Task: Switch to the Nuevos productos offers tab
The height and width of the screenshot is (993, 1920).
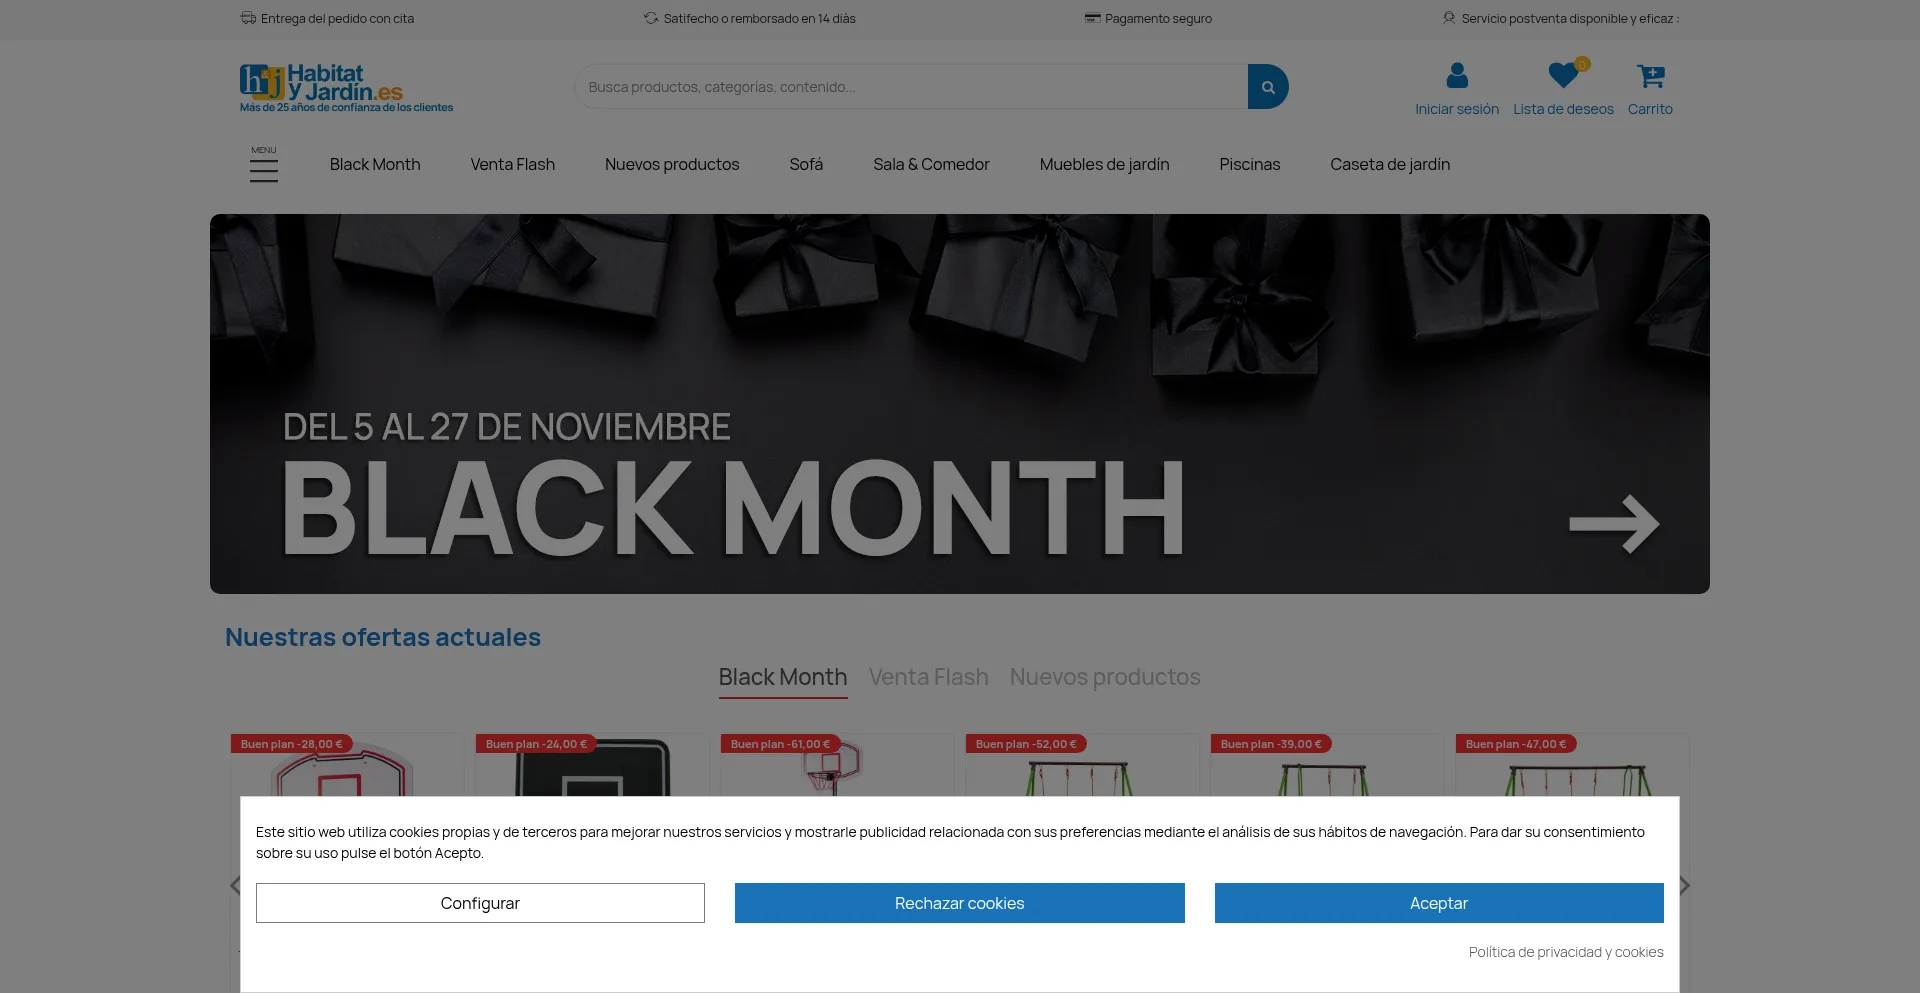Action: [1104, 677]
